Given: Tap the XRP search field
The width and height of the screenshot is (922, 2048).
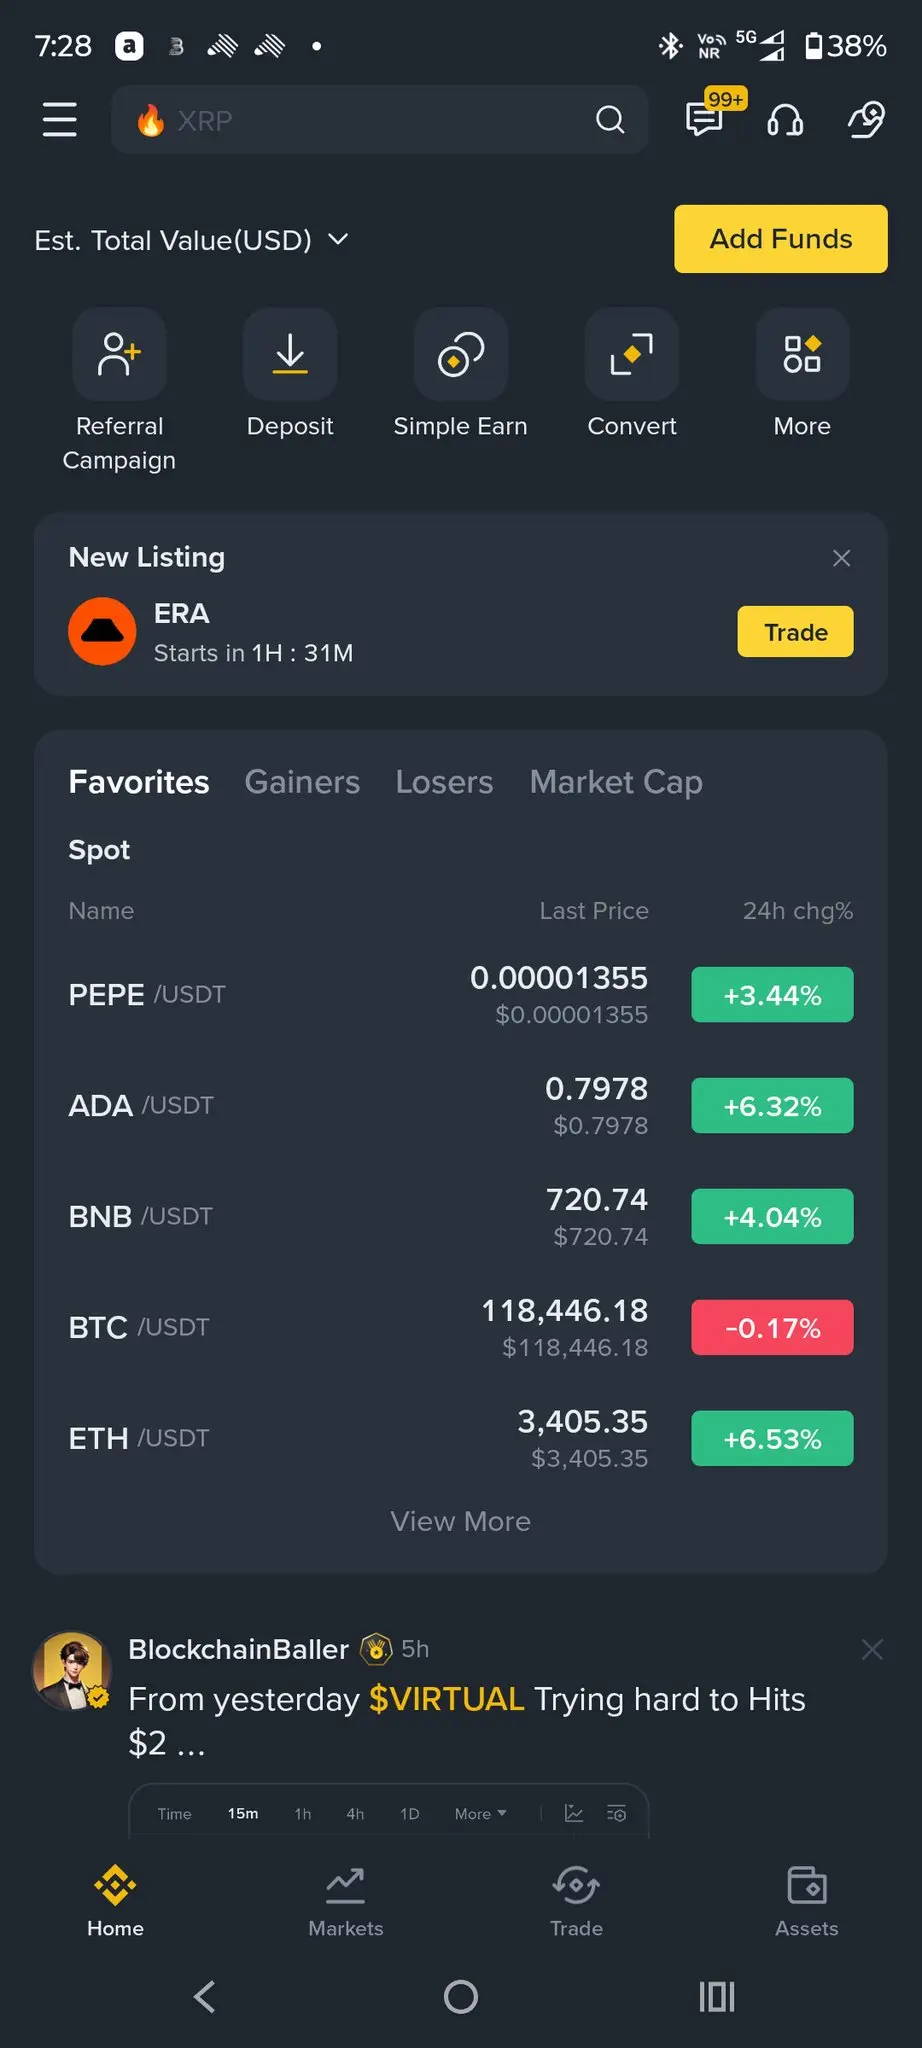Looking at the screenshot, I should point(380,120).
